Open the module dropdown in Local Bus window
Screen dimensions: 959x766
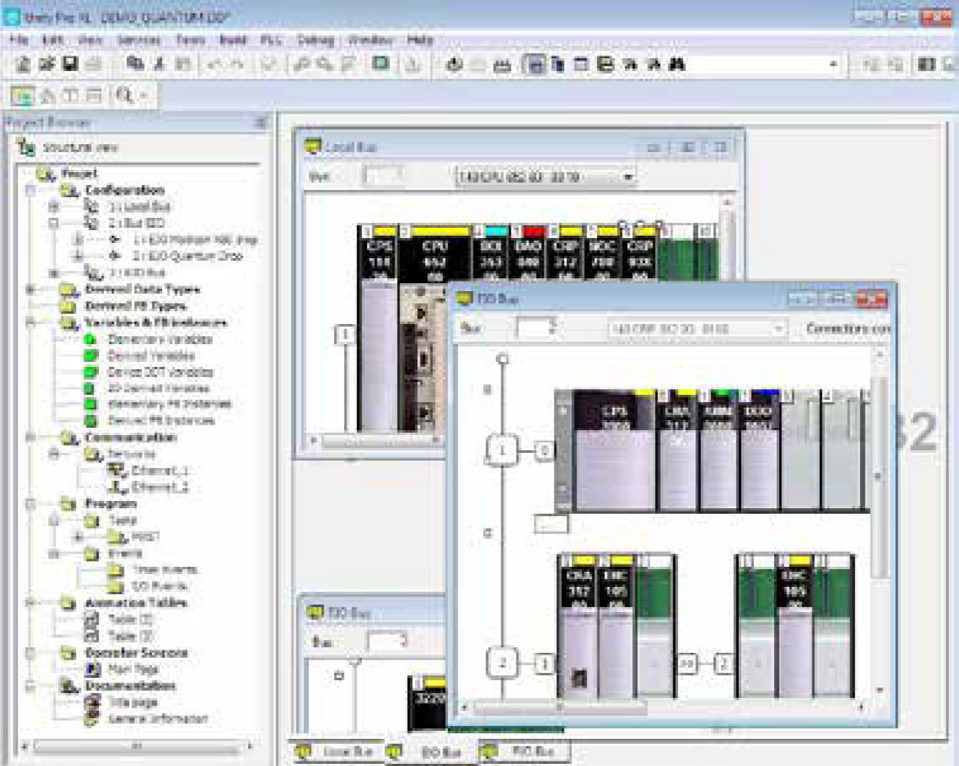628,177
